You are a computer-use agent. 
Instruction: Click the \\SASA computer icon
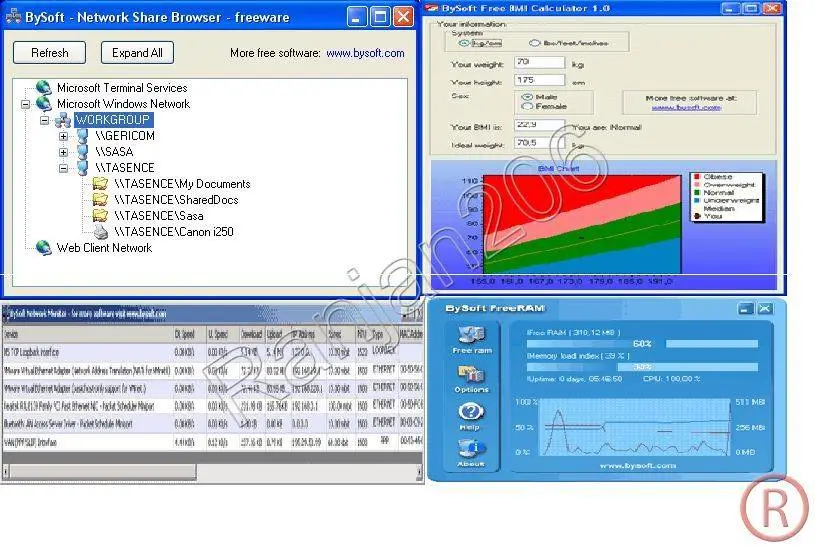[83, 152]
